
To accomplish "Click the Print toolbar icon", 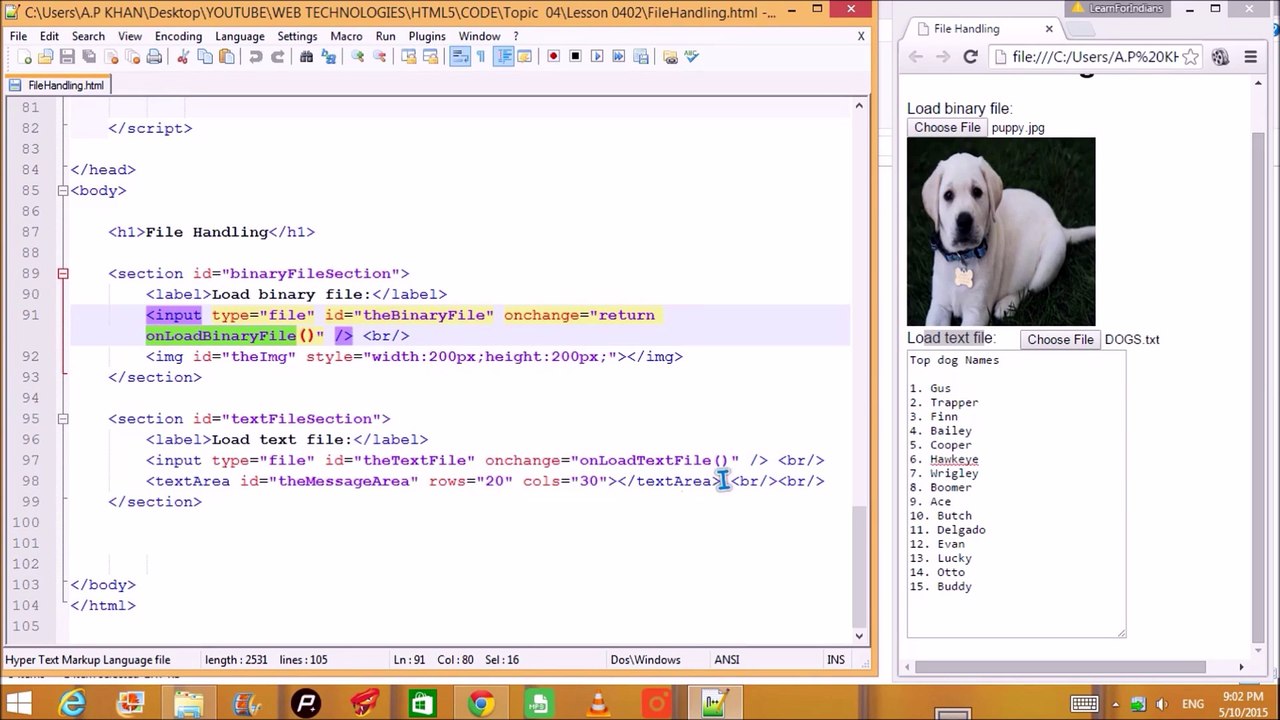I will coord(154,57).
